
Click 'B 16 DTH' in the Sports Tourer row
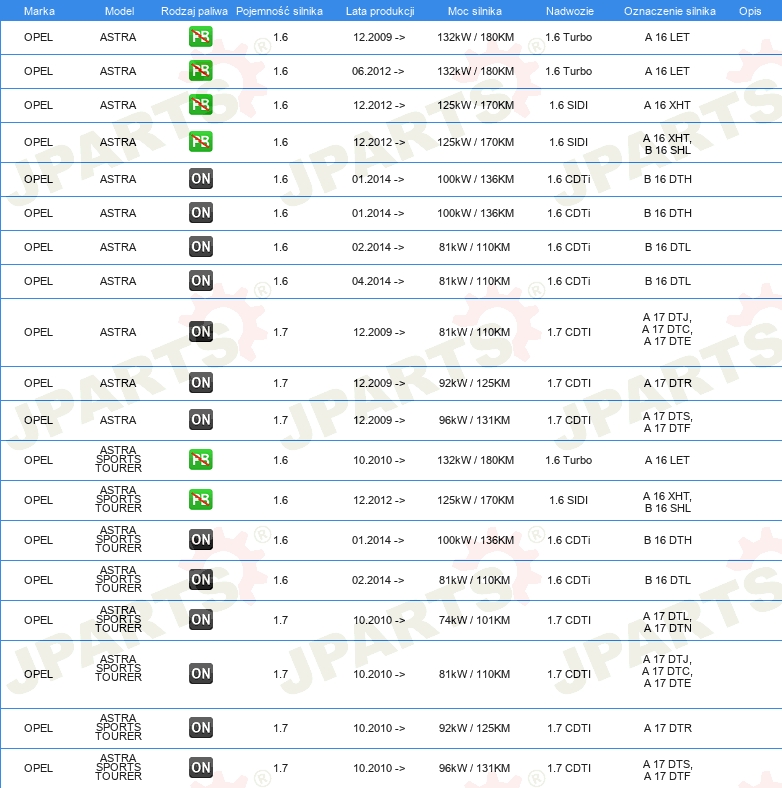pos(667,540)
